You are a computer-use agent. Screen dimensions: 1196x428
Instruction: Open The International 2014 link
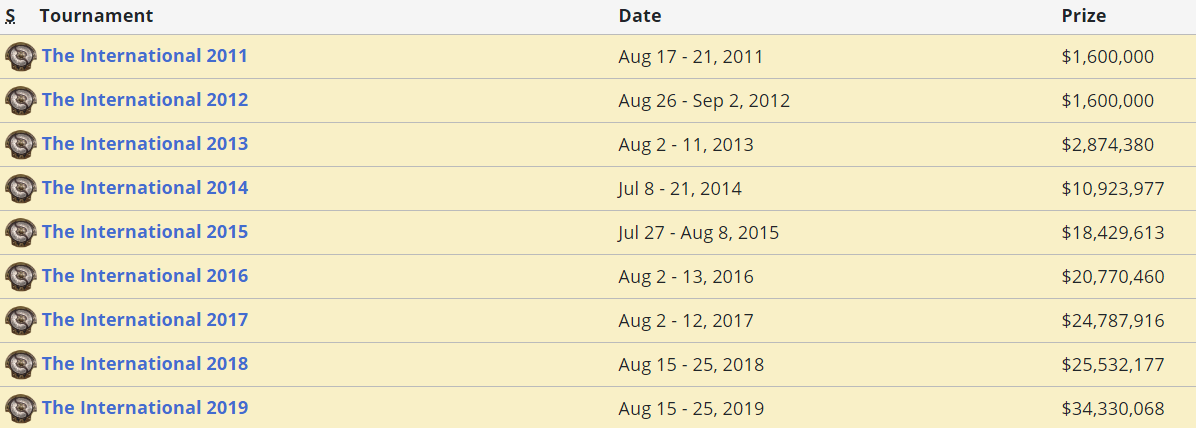pos(145,188)
